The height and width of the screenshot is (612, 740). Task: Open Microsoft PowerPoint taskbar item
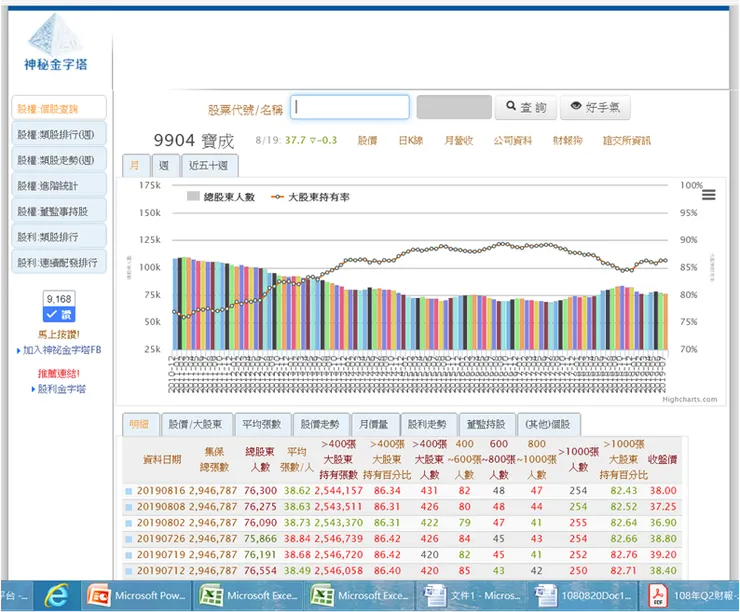click(137, 596)
